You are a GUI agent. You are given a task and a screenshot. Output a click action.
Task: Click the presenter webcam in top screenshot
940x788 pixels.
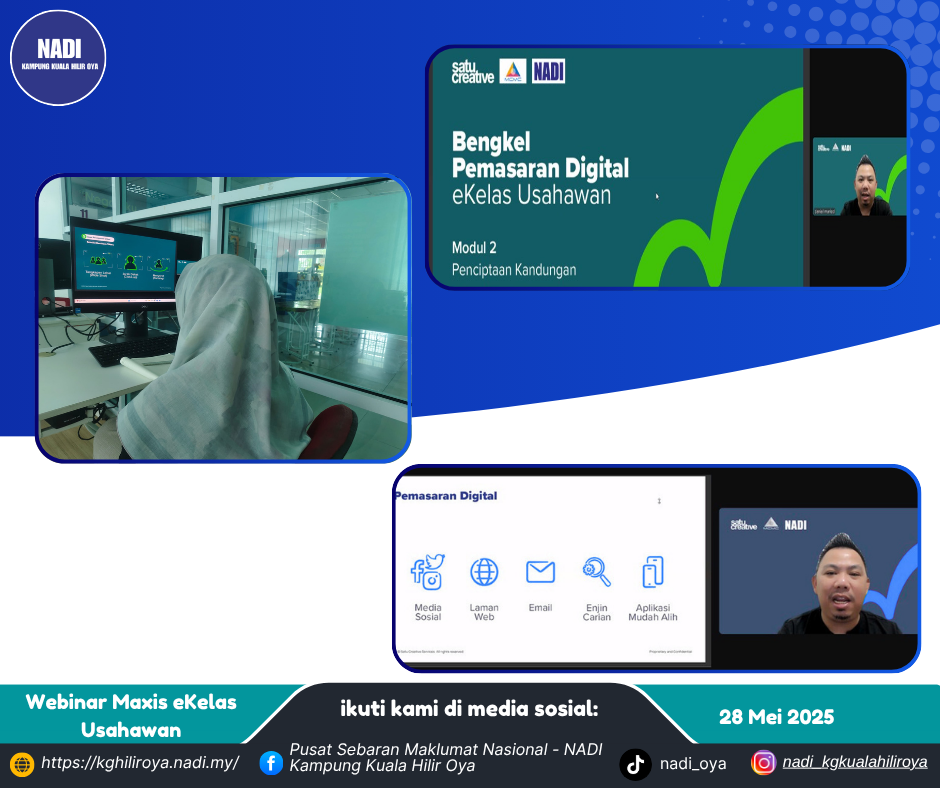point(859,177)
